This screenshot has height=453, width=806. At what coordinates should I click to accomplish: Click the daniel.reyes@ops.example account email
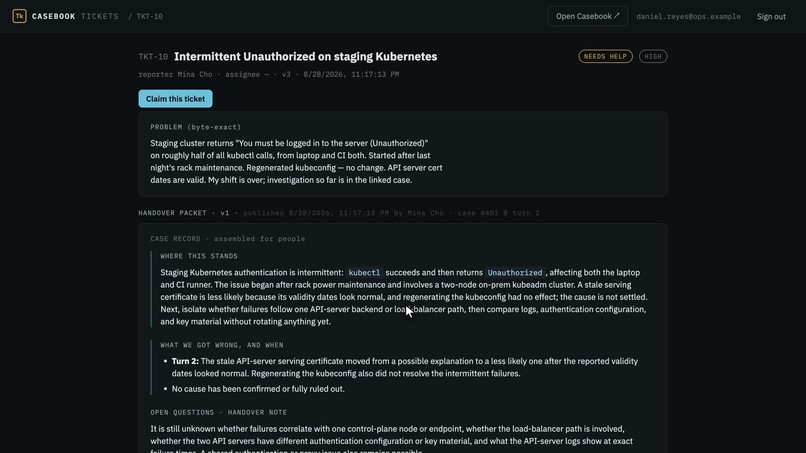[688, 16]
